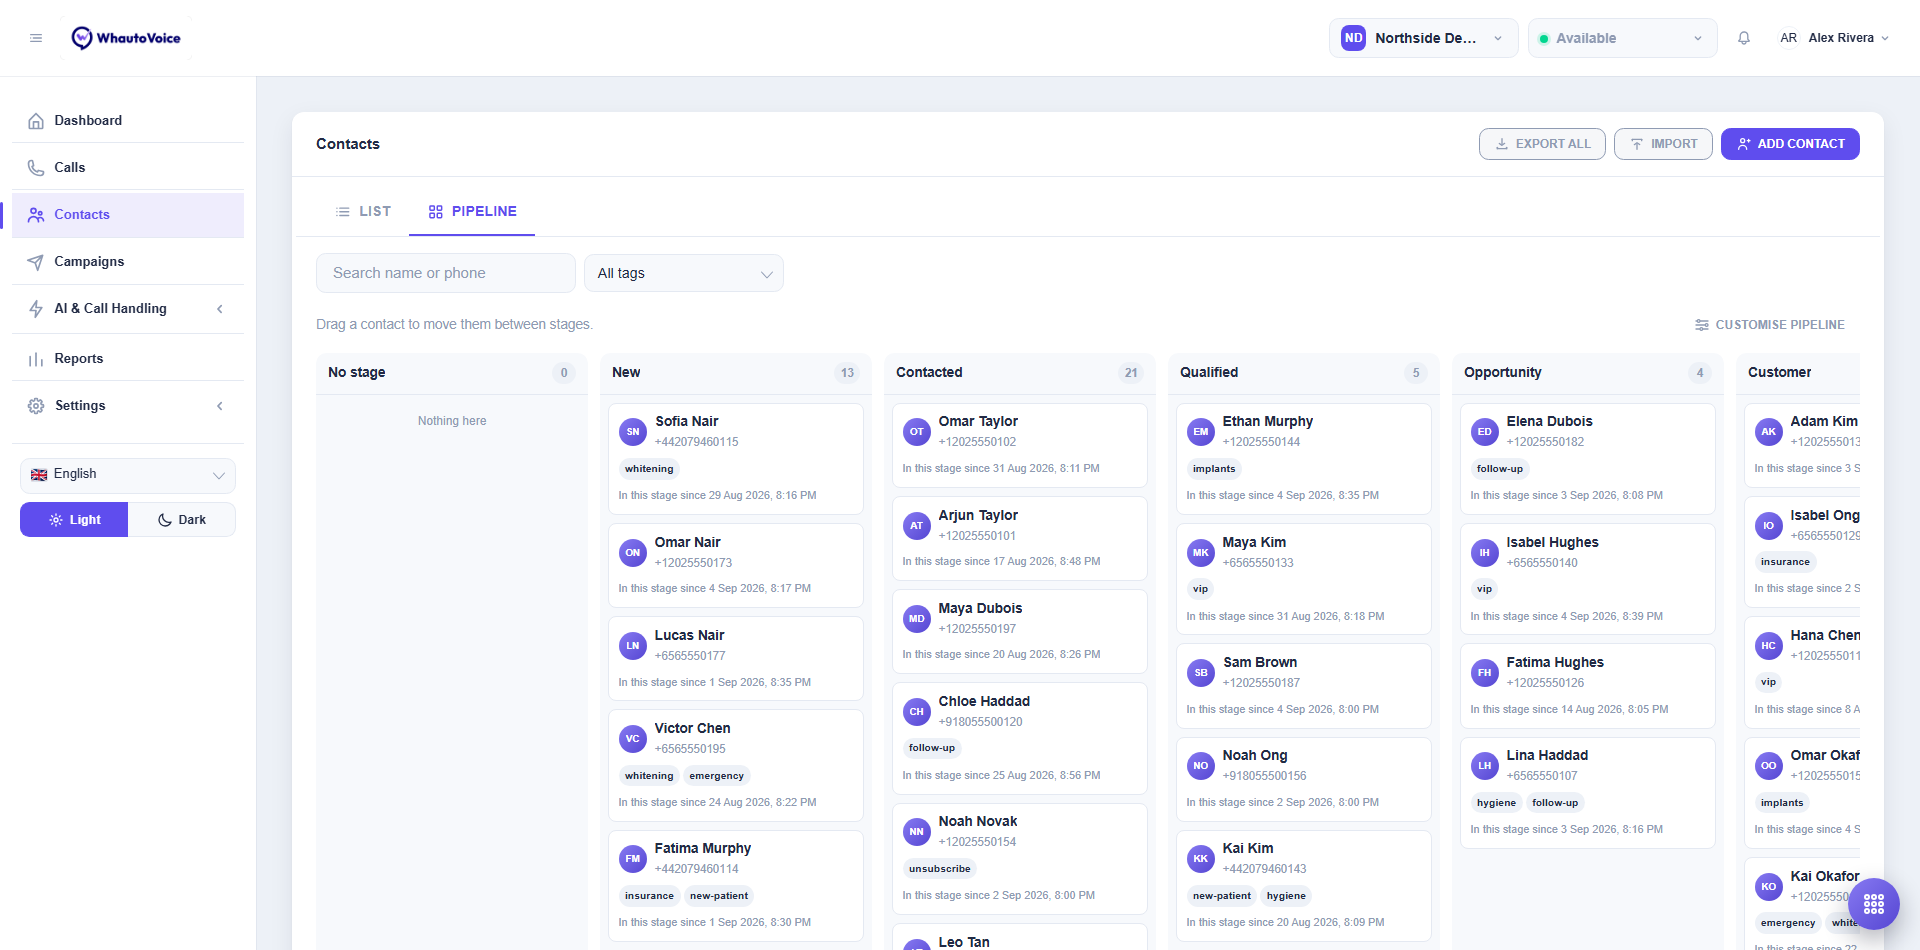
Task: Expand the Settings submenu chevron
Action: click(220, 406)
